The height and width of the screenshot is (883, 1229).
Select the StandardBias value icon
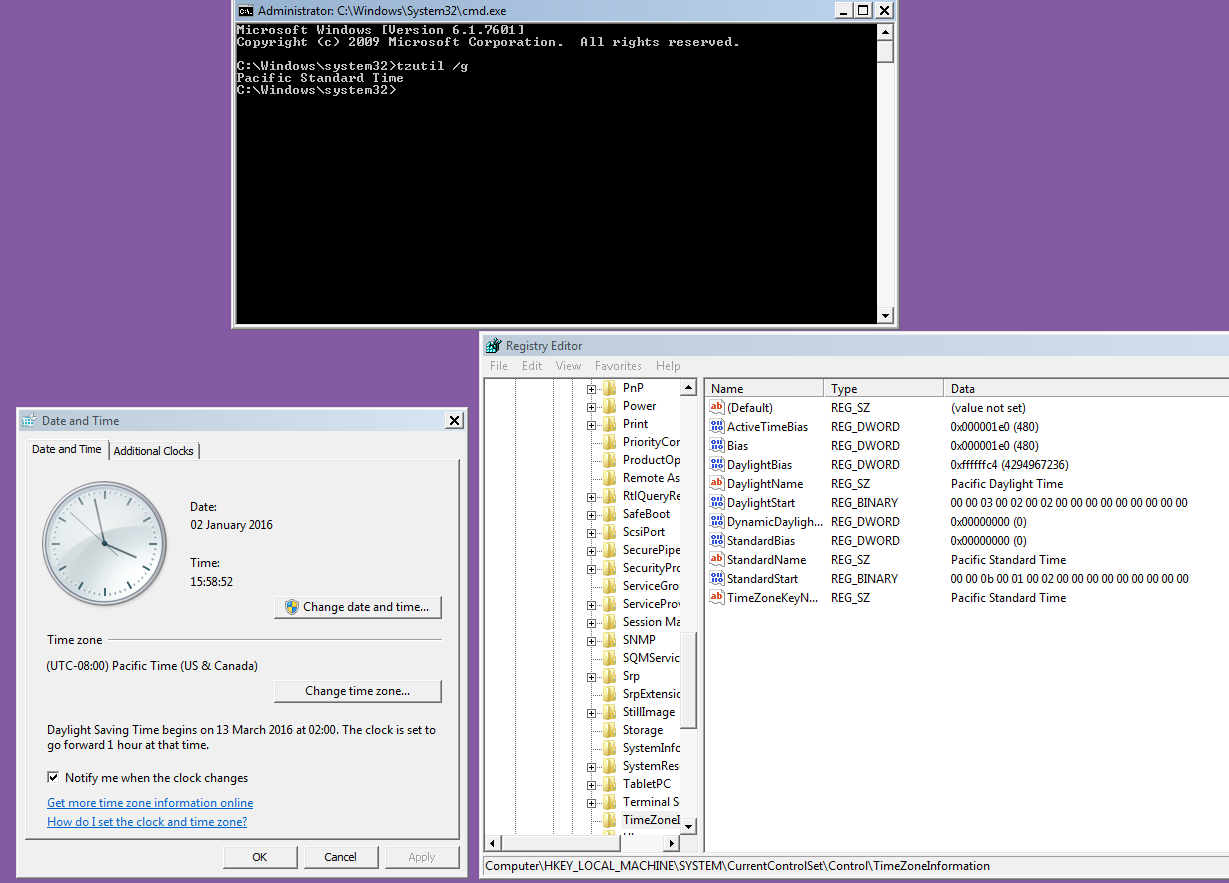click(716, 540)
